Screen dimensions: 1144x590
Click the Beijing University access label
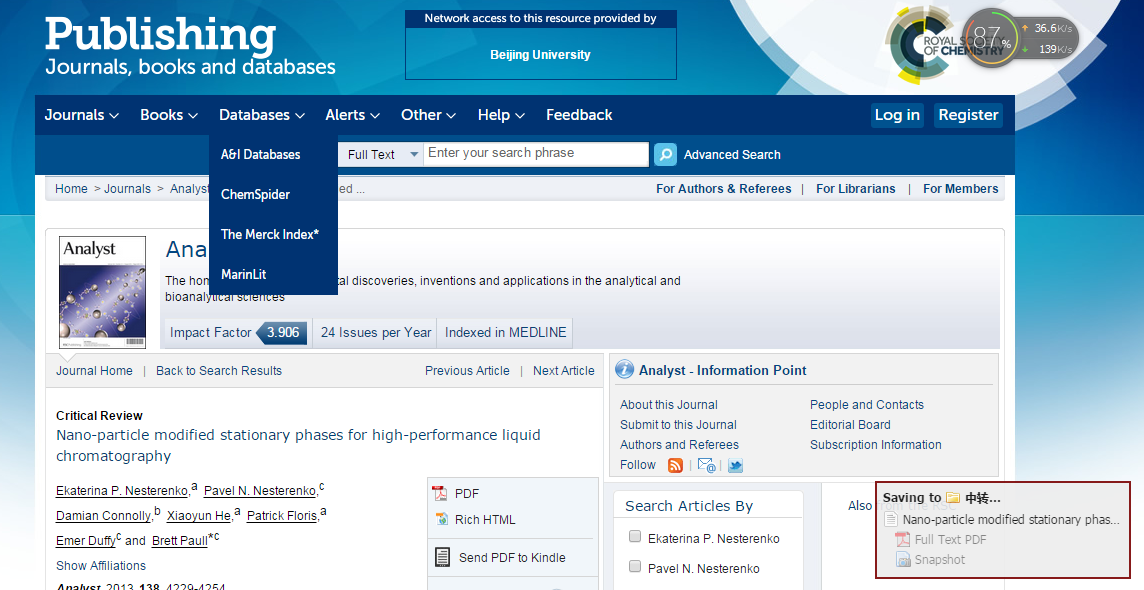tap(541, 55)
